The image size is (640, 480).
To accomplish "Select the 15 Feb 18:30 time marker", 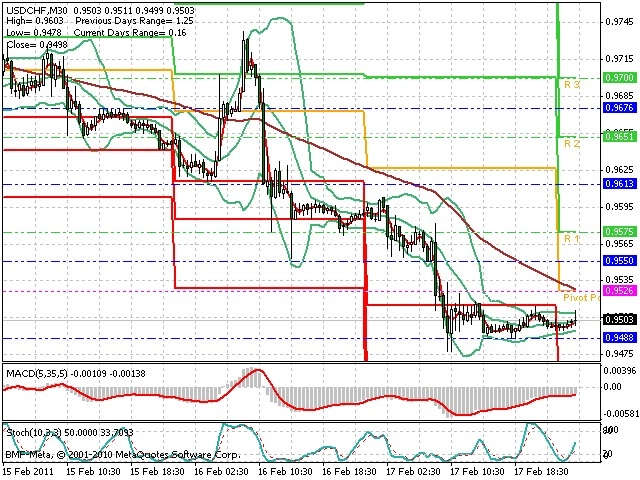I will [158, 472].
